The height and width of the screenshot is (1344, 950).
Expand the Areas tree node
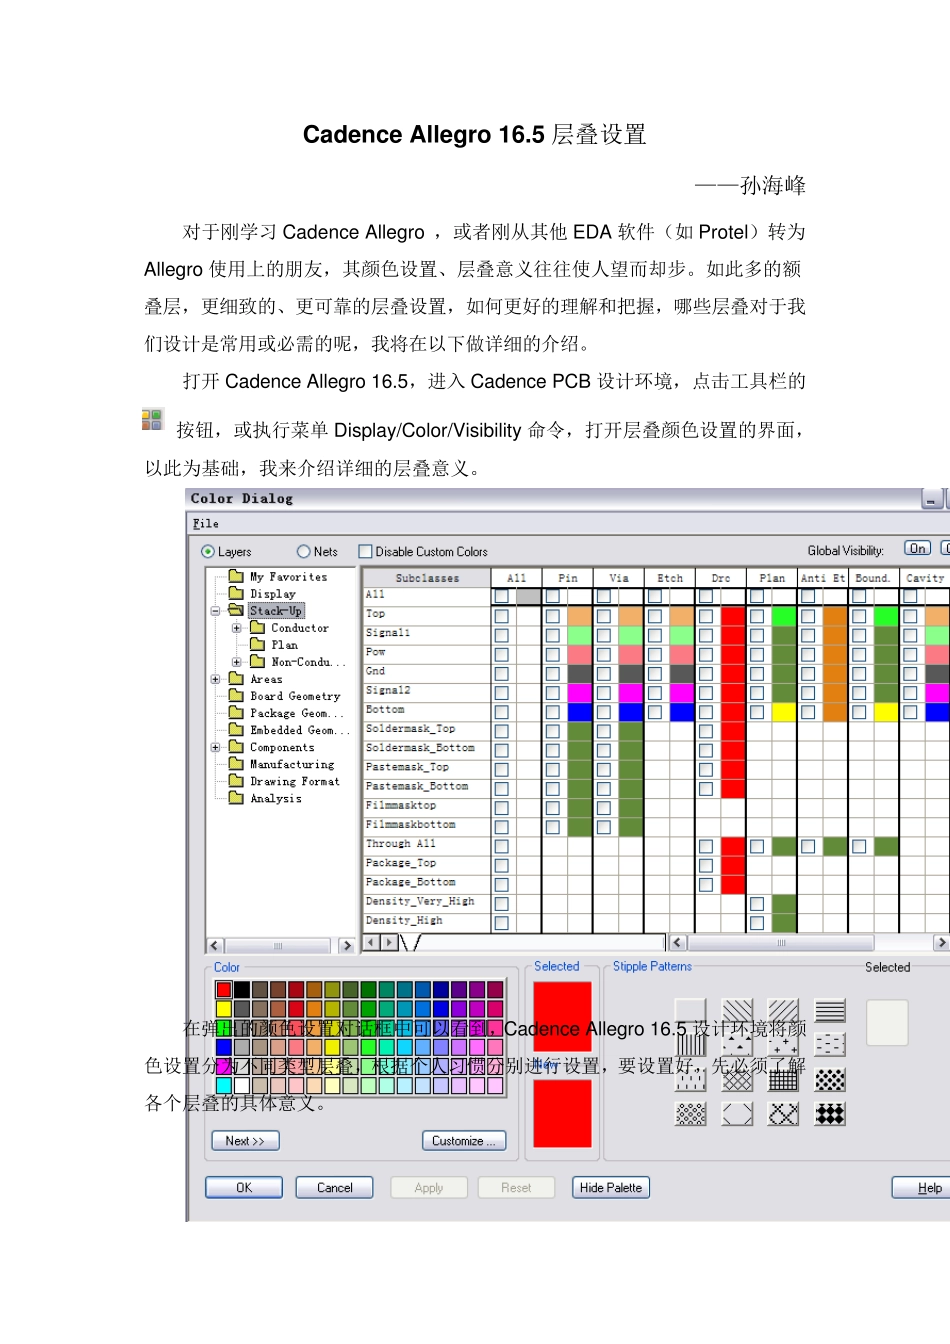[215, 679]
